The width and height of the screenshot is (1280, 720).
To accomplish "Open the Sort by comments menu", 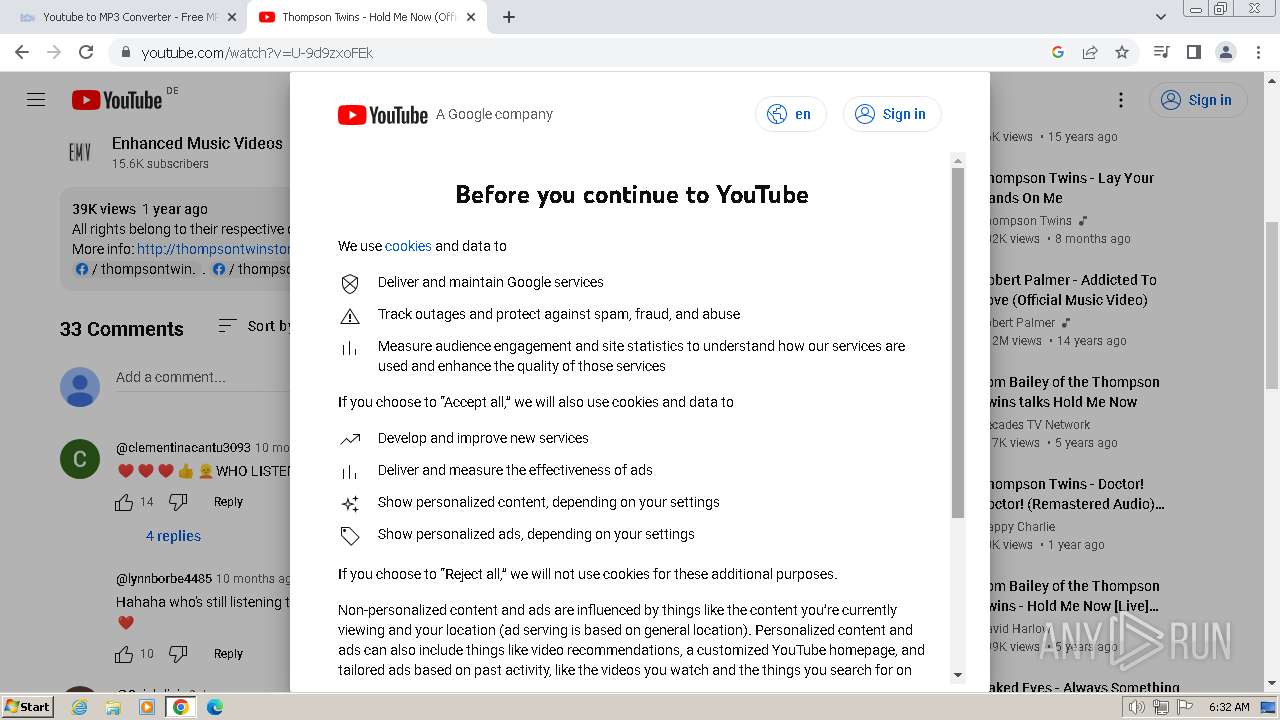I will 255,326.
